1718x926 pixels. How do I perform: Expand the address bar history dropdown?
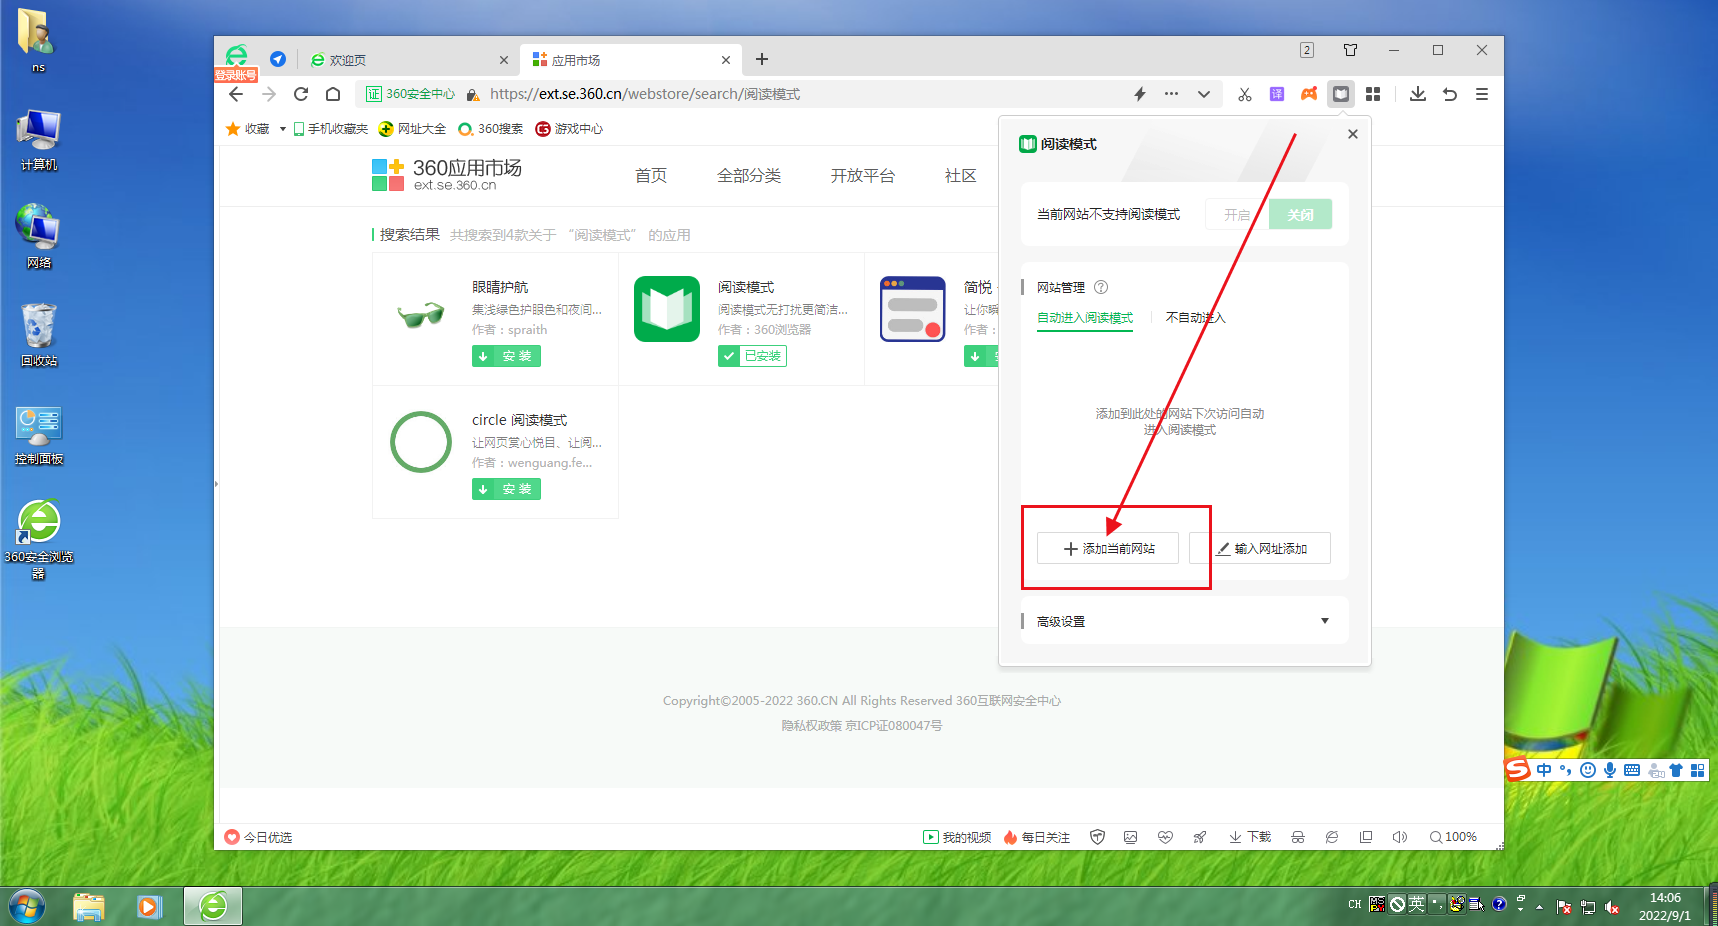[1204, 94]
